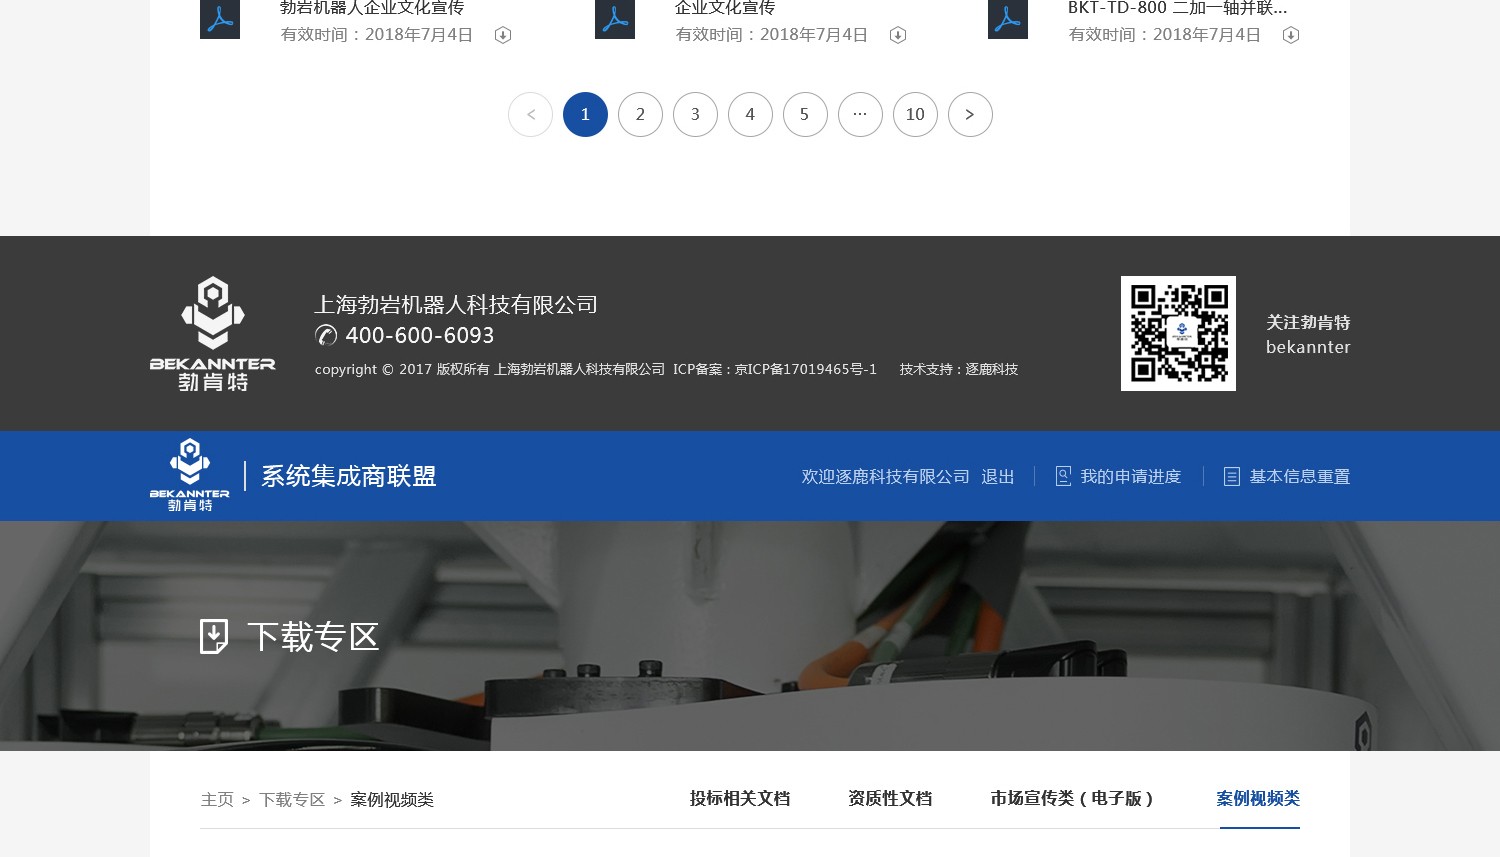
Task: Click the 基本信息重置 document icon
Action: (x=1232, y=476)
